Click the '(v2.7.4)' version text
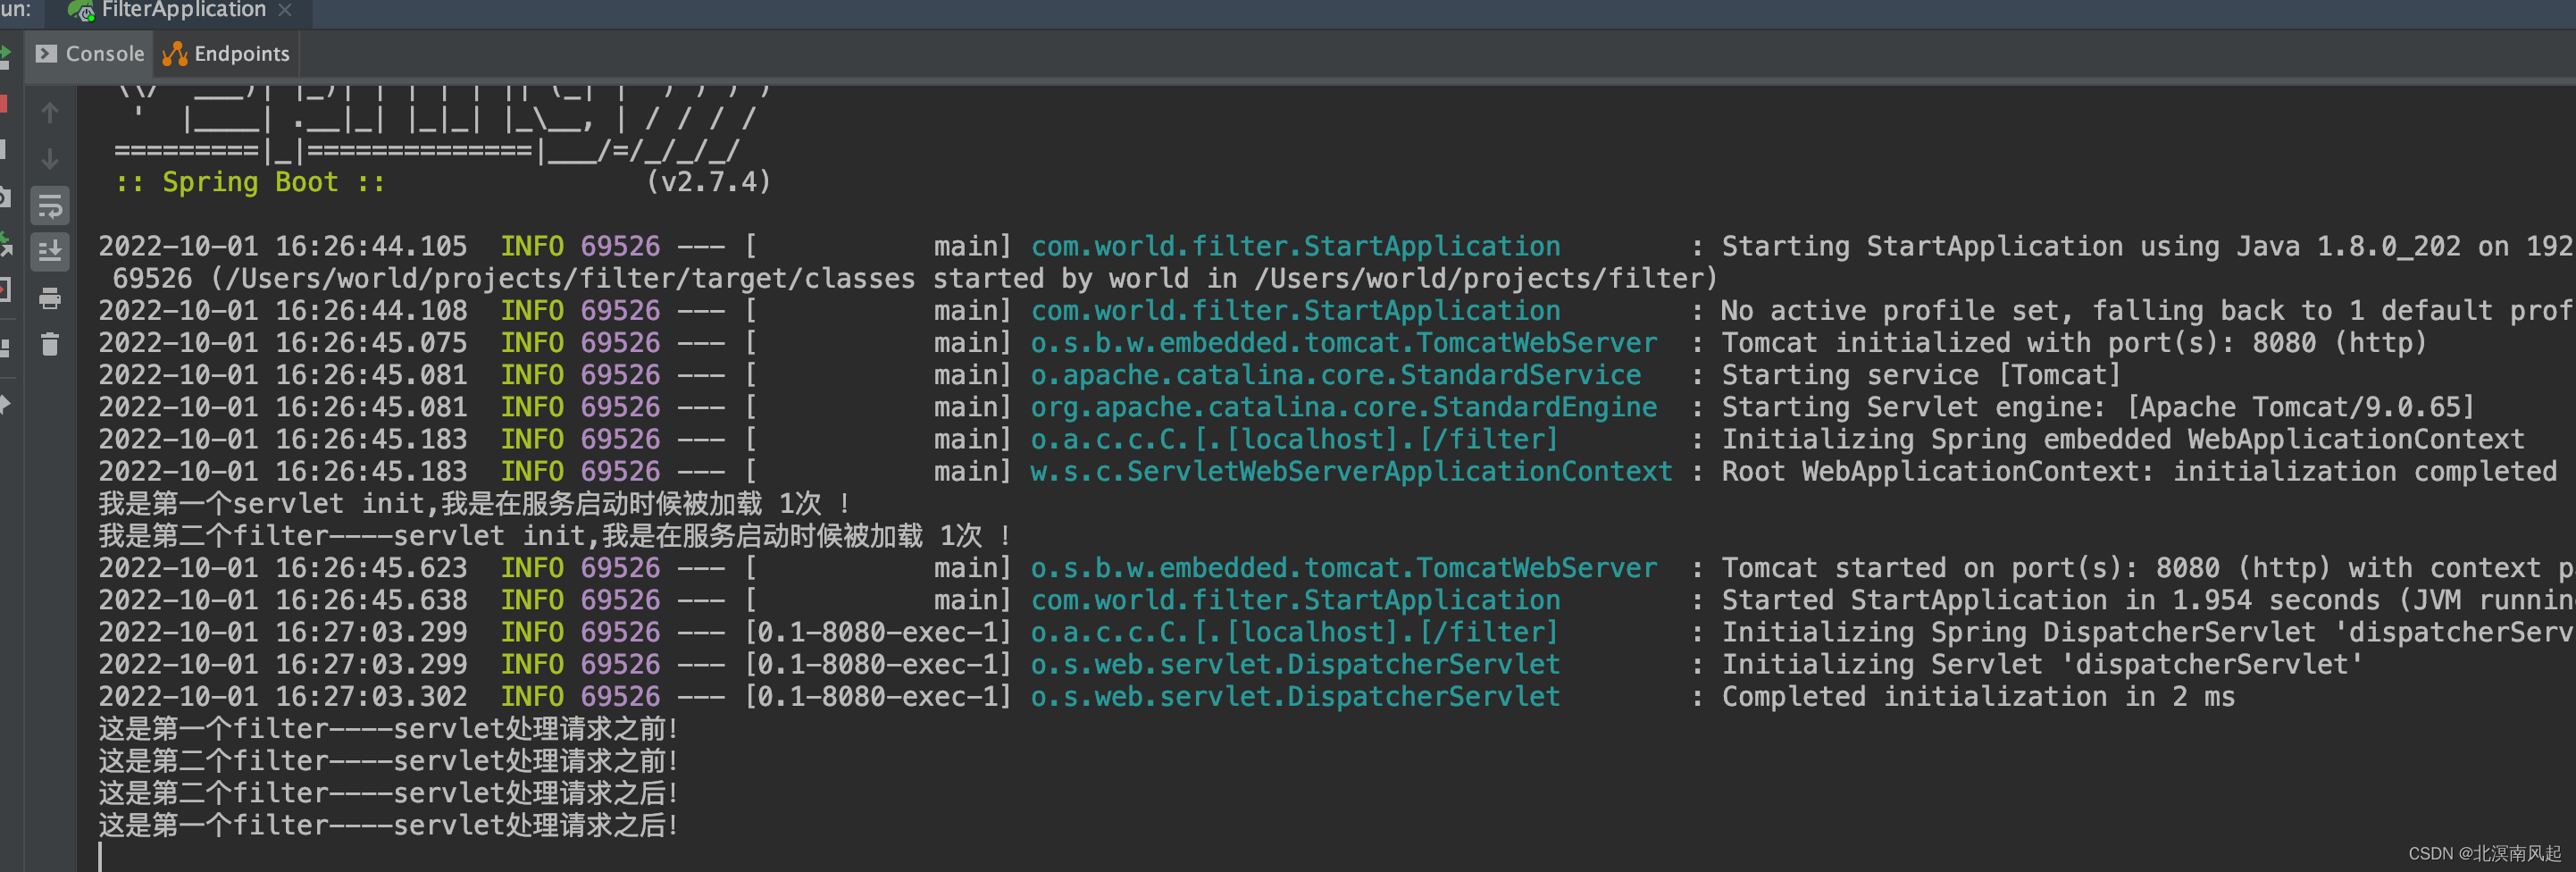Screen dimensions: 2576x872 (709, 182)
